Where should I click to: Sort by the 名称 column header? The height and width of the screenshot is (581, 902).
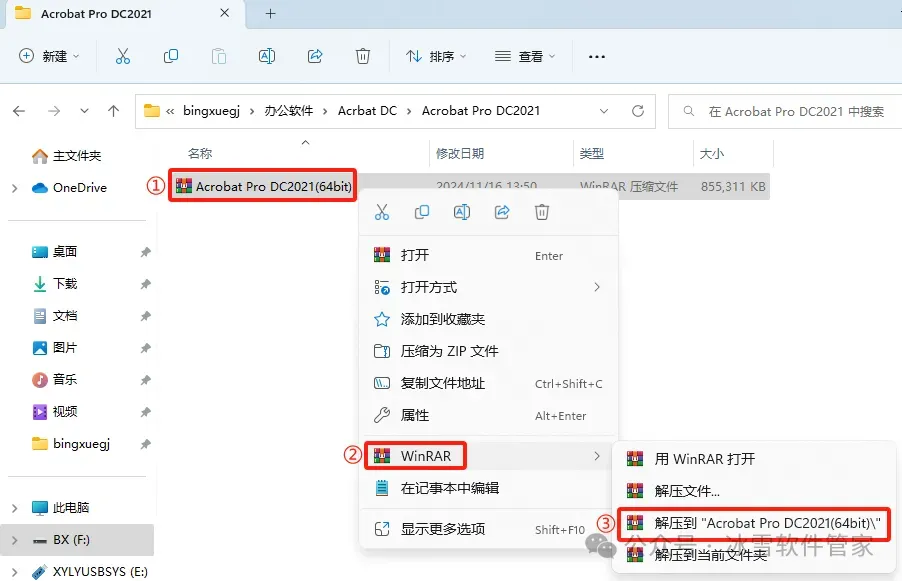200,154
